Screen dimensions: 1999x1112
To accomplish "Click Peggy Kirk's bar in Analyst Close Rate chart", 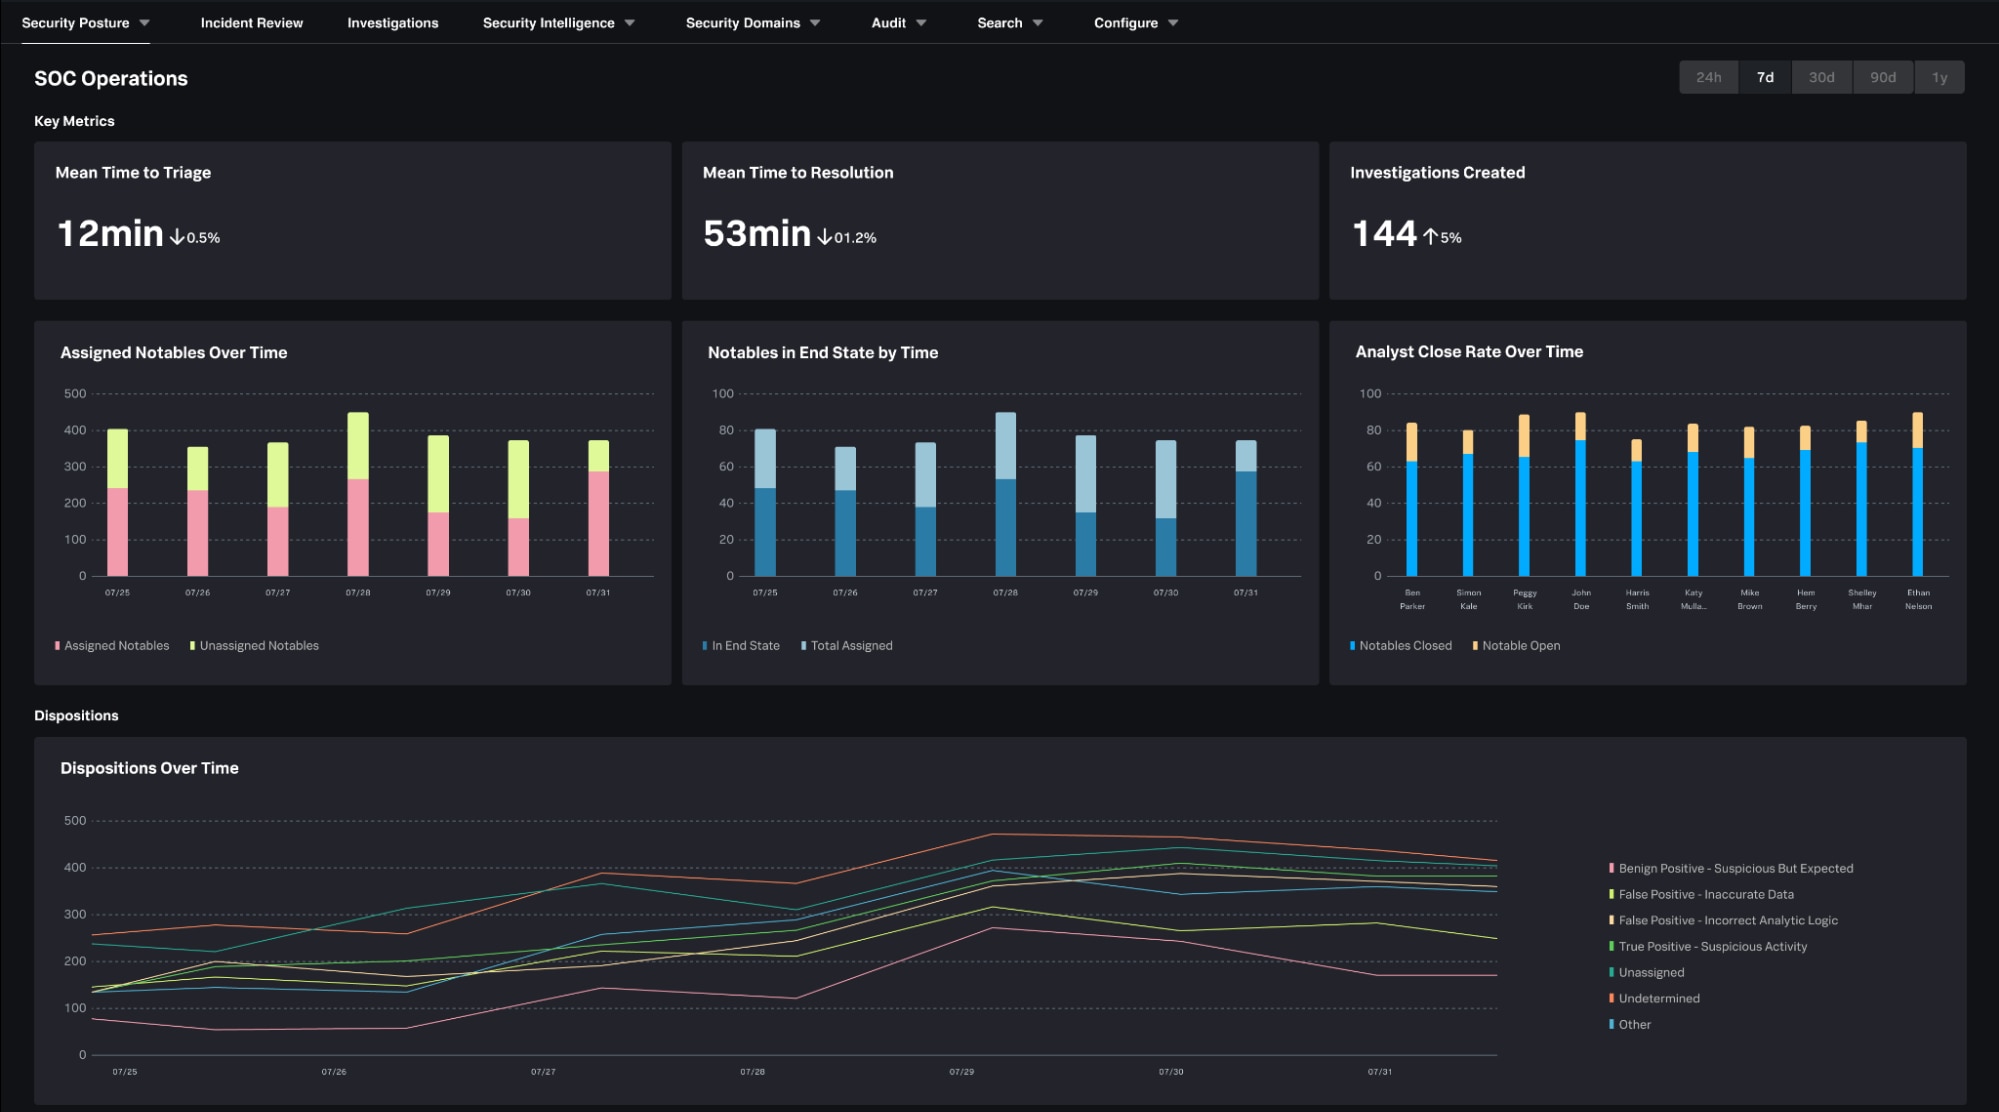I will (x=1524, y=495).
